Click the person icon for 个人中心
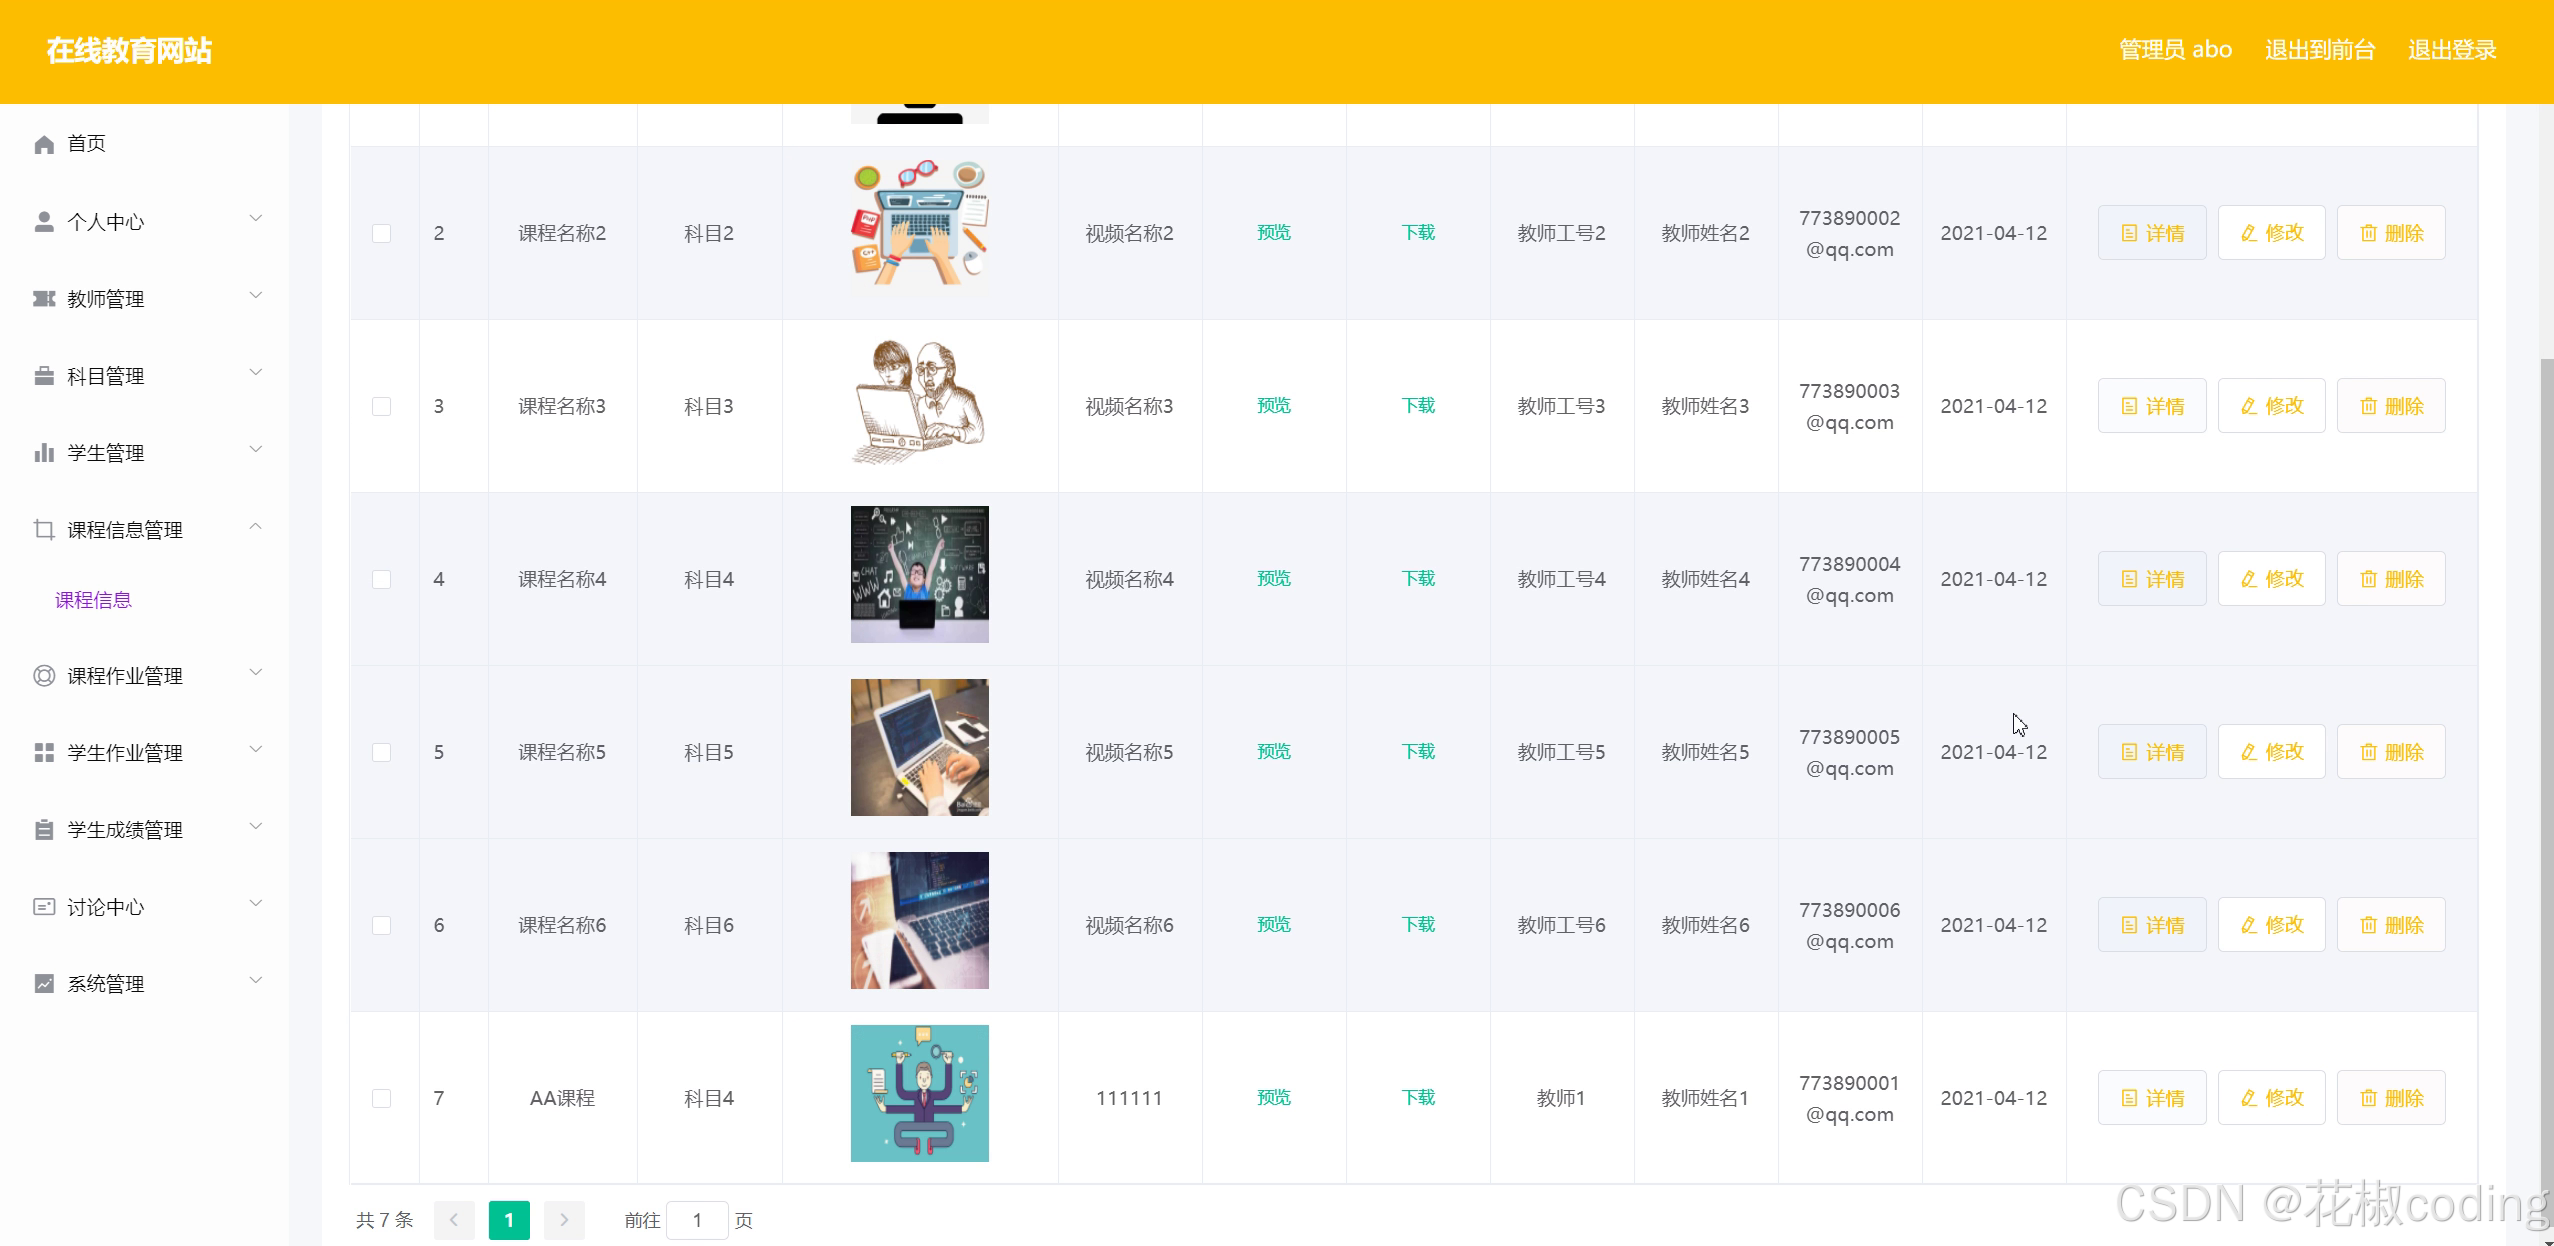The width and height of the screenshot is (2554, 1246). point(44,221)
